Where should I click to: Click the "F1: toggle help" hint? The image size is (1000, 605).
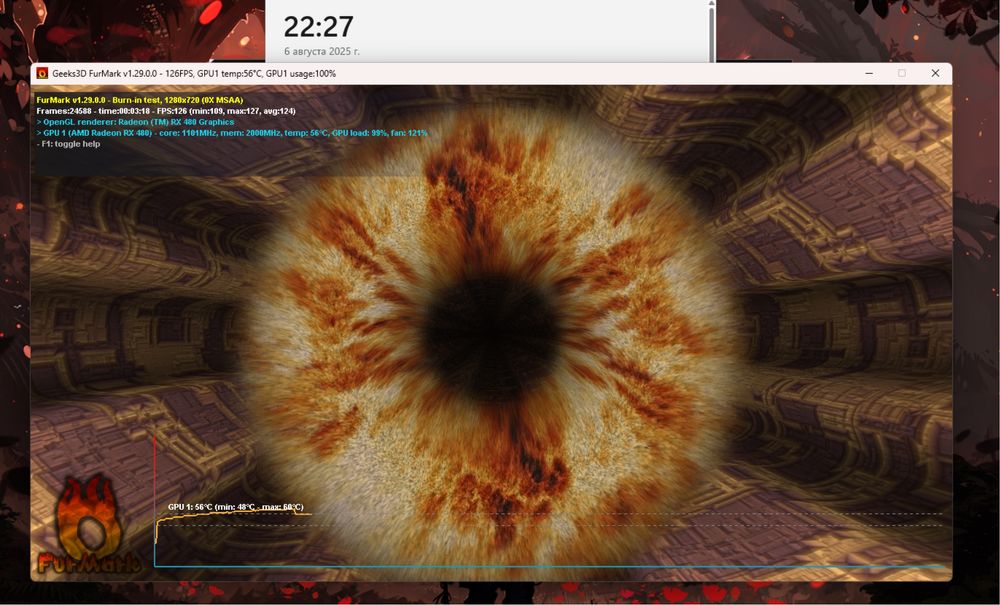(x=68, y=143)
